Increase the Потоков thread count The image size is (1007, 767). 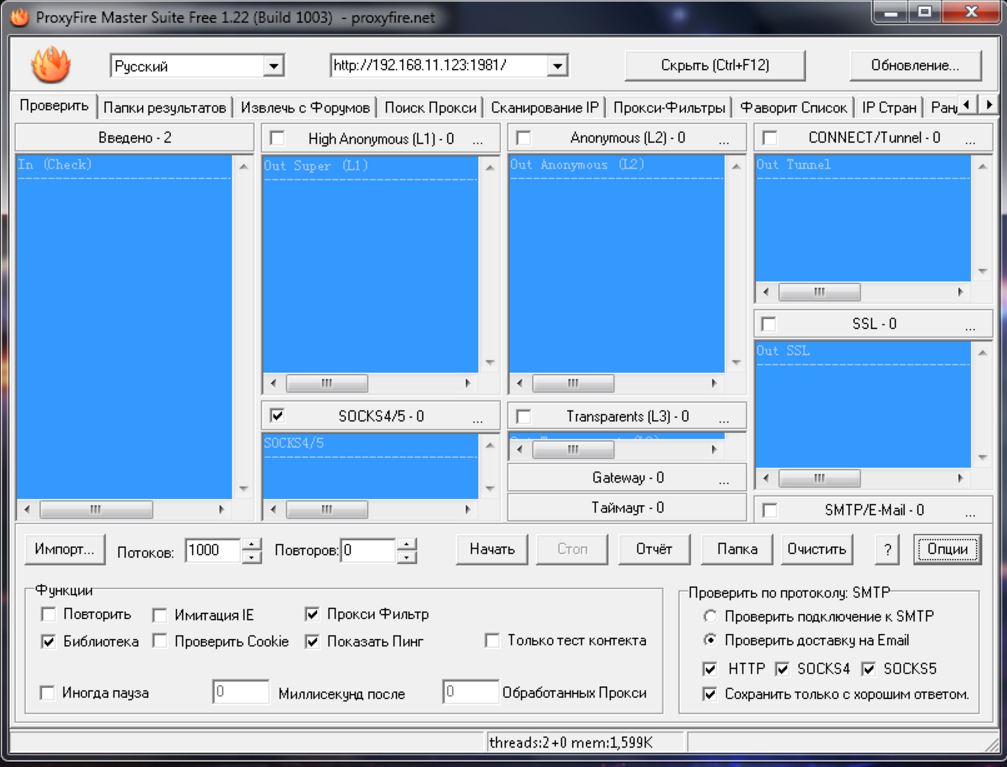(x=252, y=544)
